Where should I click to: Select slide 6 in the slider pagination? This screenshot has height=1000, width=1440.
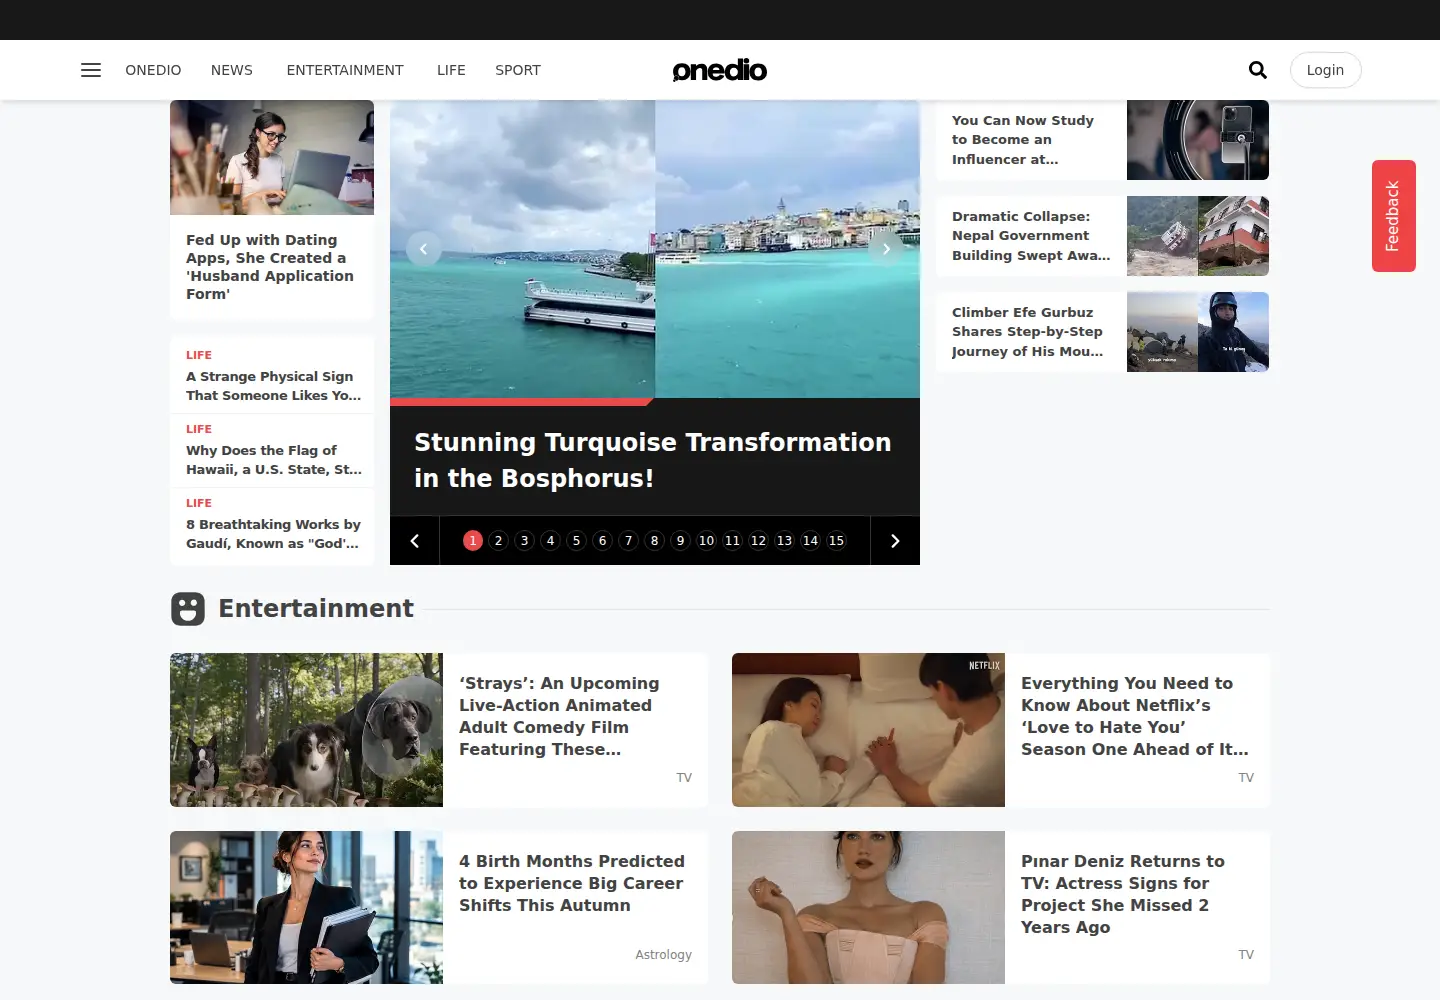click(x=603, y=541)
